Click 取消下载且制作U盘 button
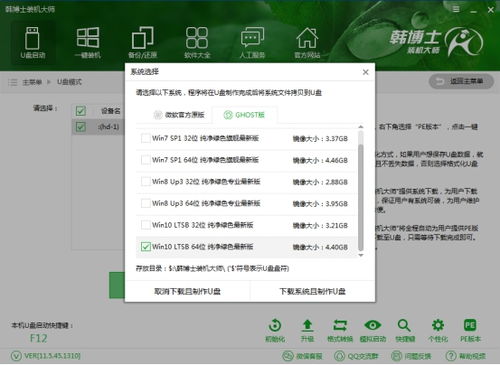 (187, 292)
